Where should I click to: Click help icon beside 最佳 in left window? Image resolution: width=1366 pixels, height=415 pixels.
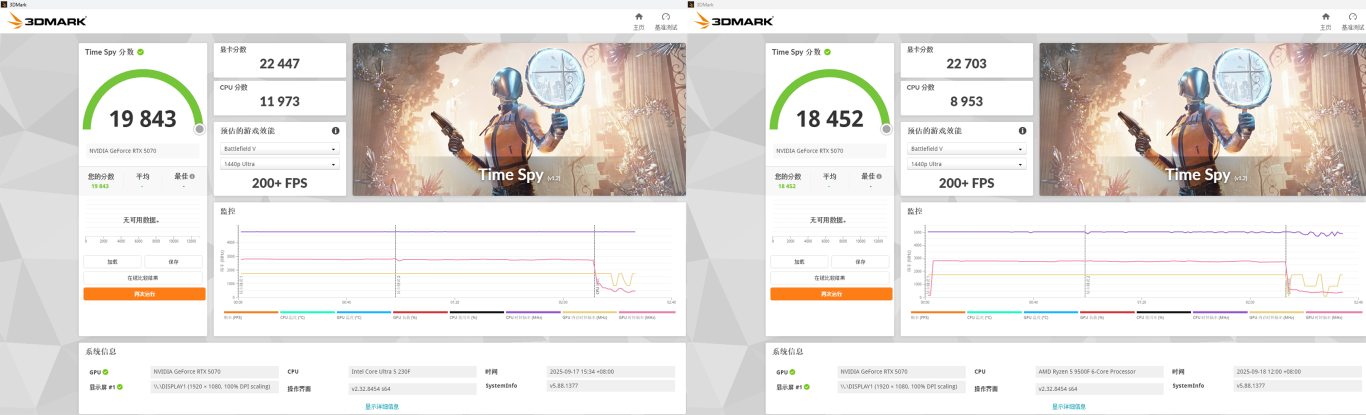[x=192, y=176]
